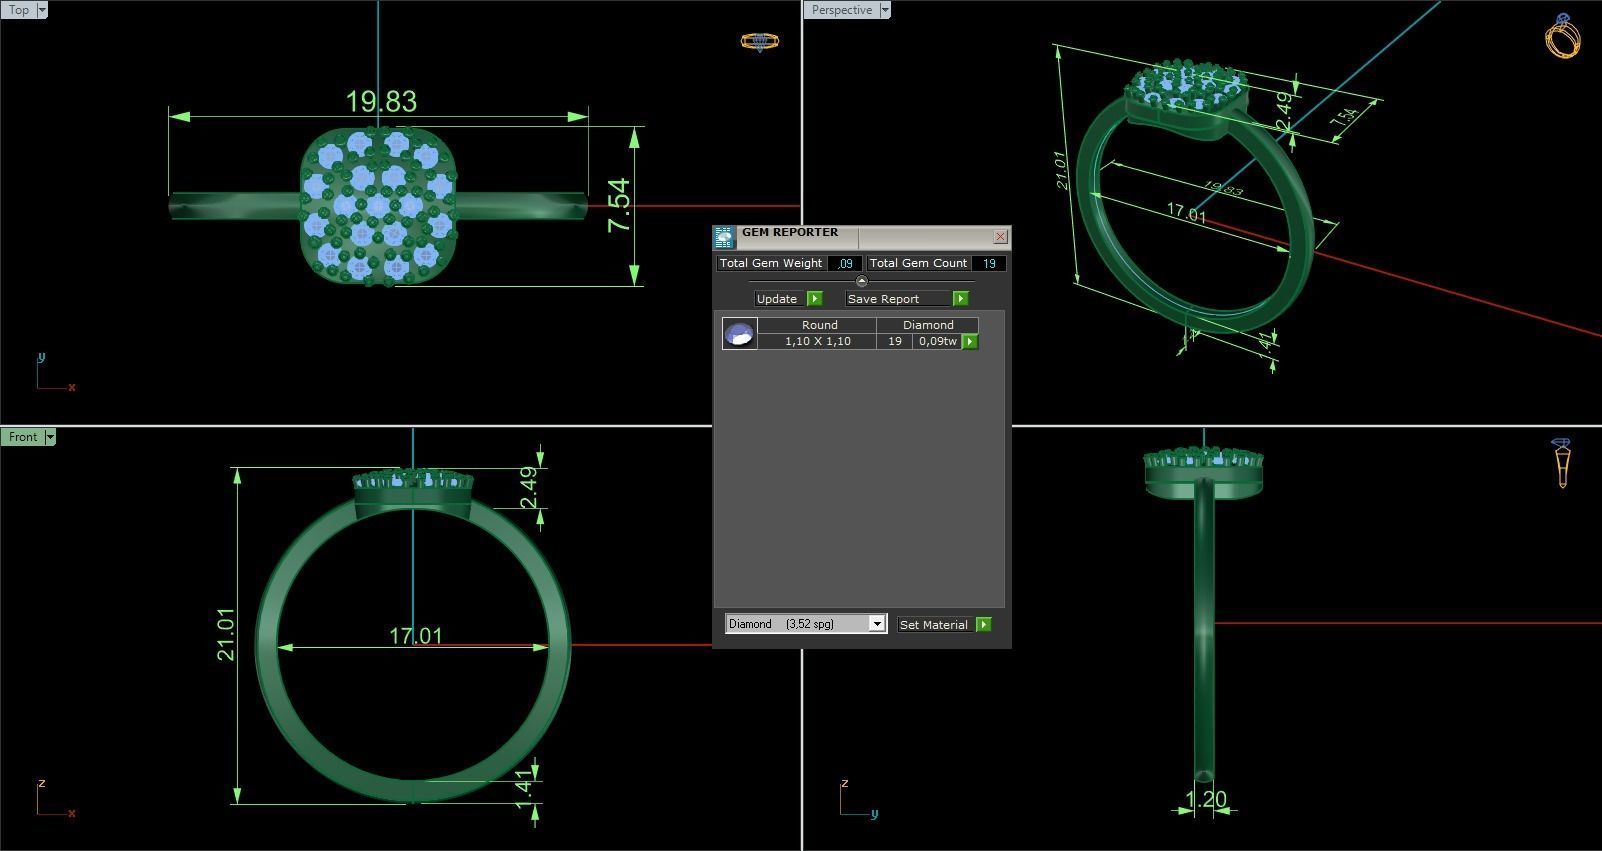Click the Total Gem Weight value field
The width and height of the screenshot is (1602, 851).
click(845, 263)
